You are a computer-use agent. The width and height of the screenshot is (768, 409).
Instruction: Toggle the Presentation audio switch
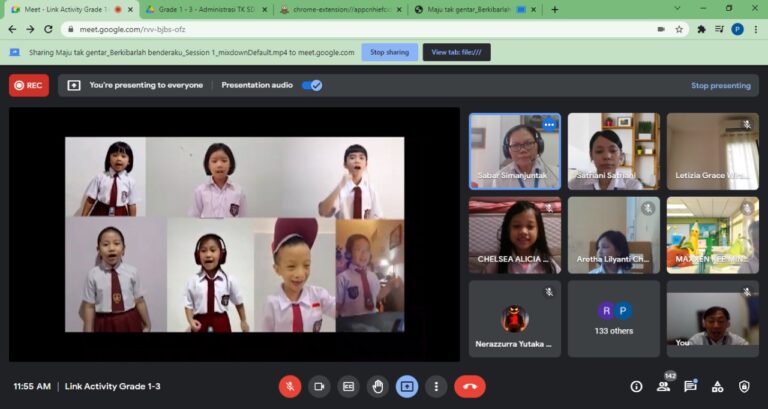312,86
